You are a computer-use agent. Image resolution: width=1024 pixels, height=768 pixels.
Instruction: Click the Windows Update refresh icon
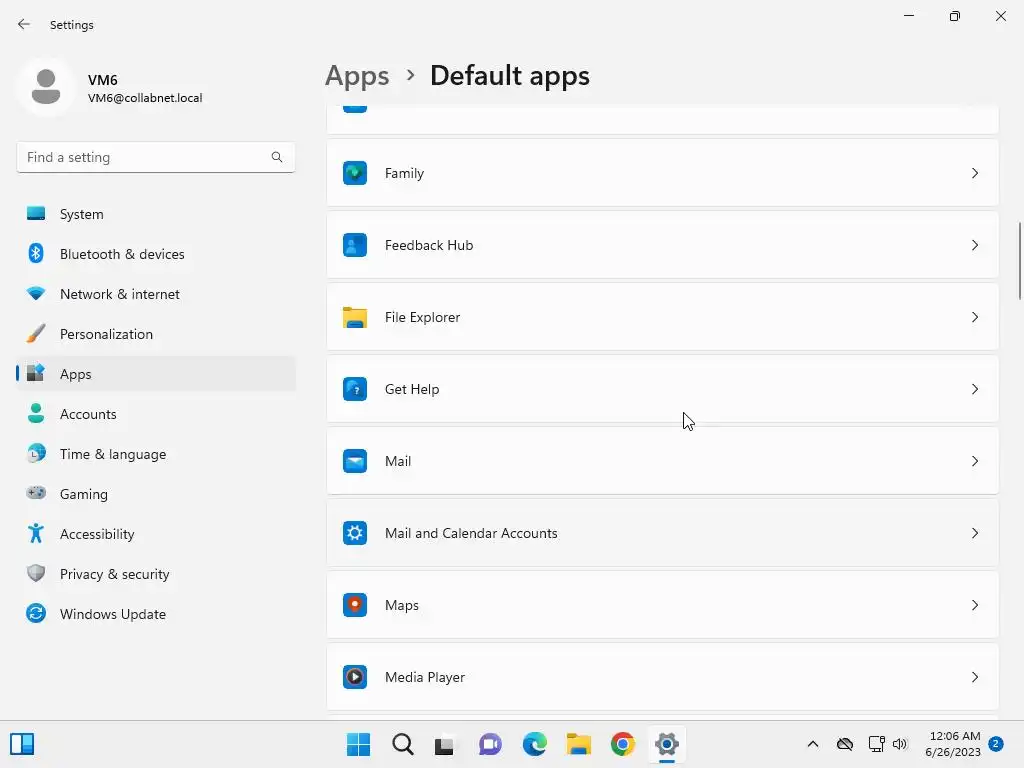coord(36,613)
